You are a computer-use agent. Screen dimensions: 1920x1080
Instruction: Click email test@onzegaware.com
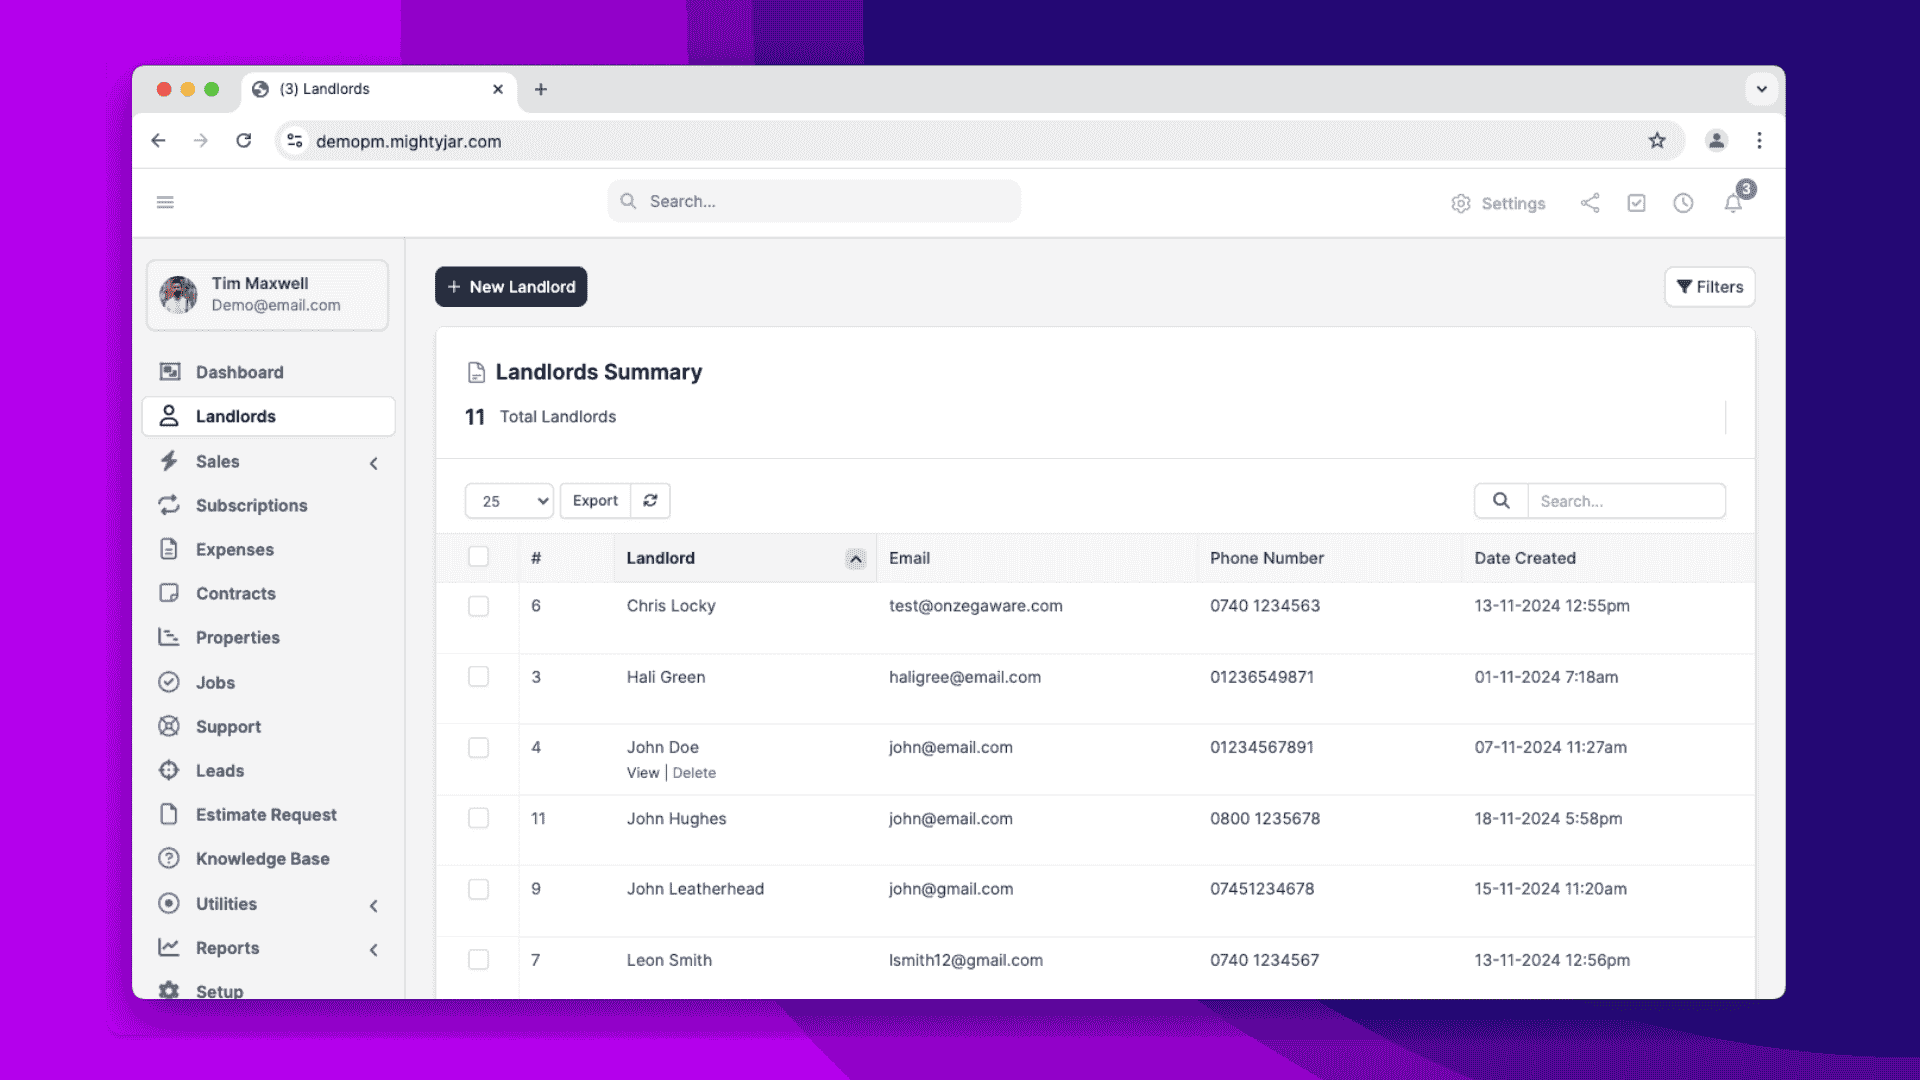pos(975,606)
